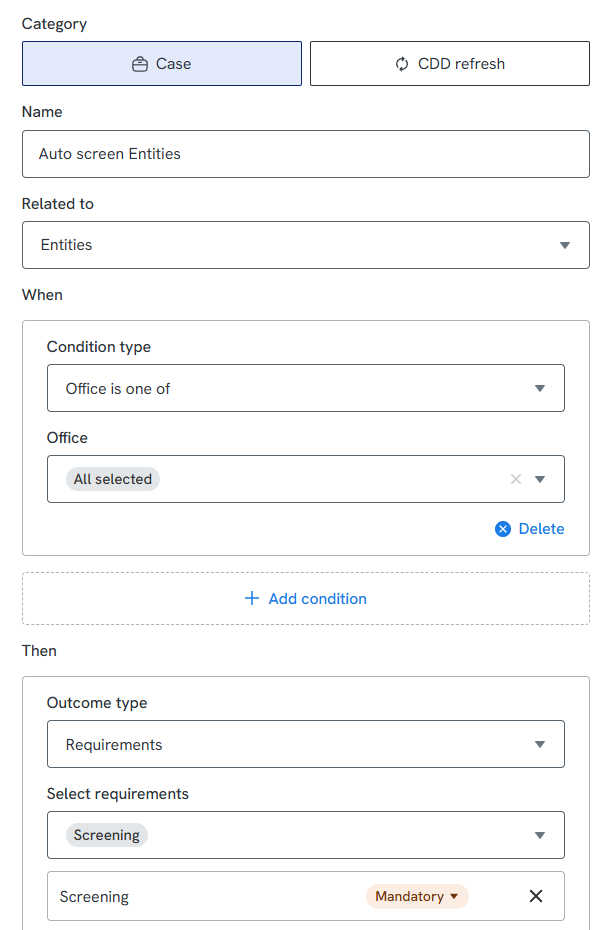Click the Screening chip in requirements
Viewport: 600px width, 930px height.
107,835
